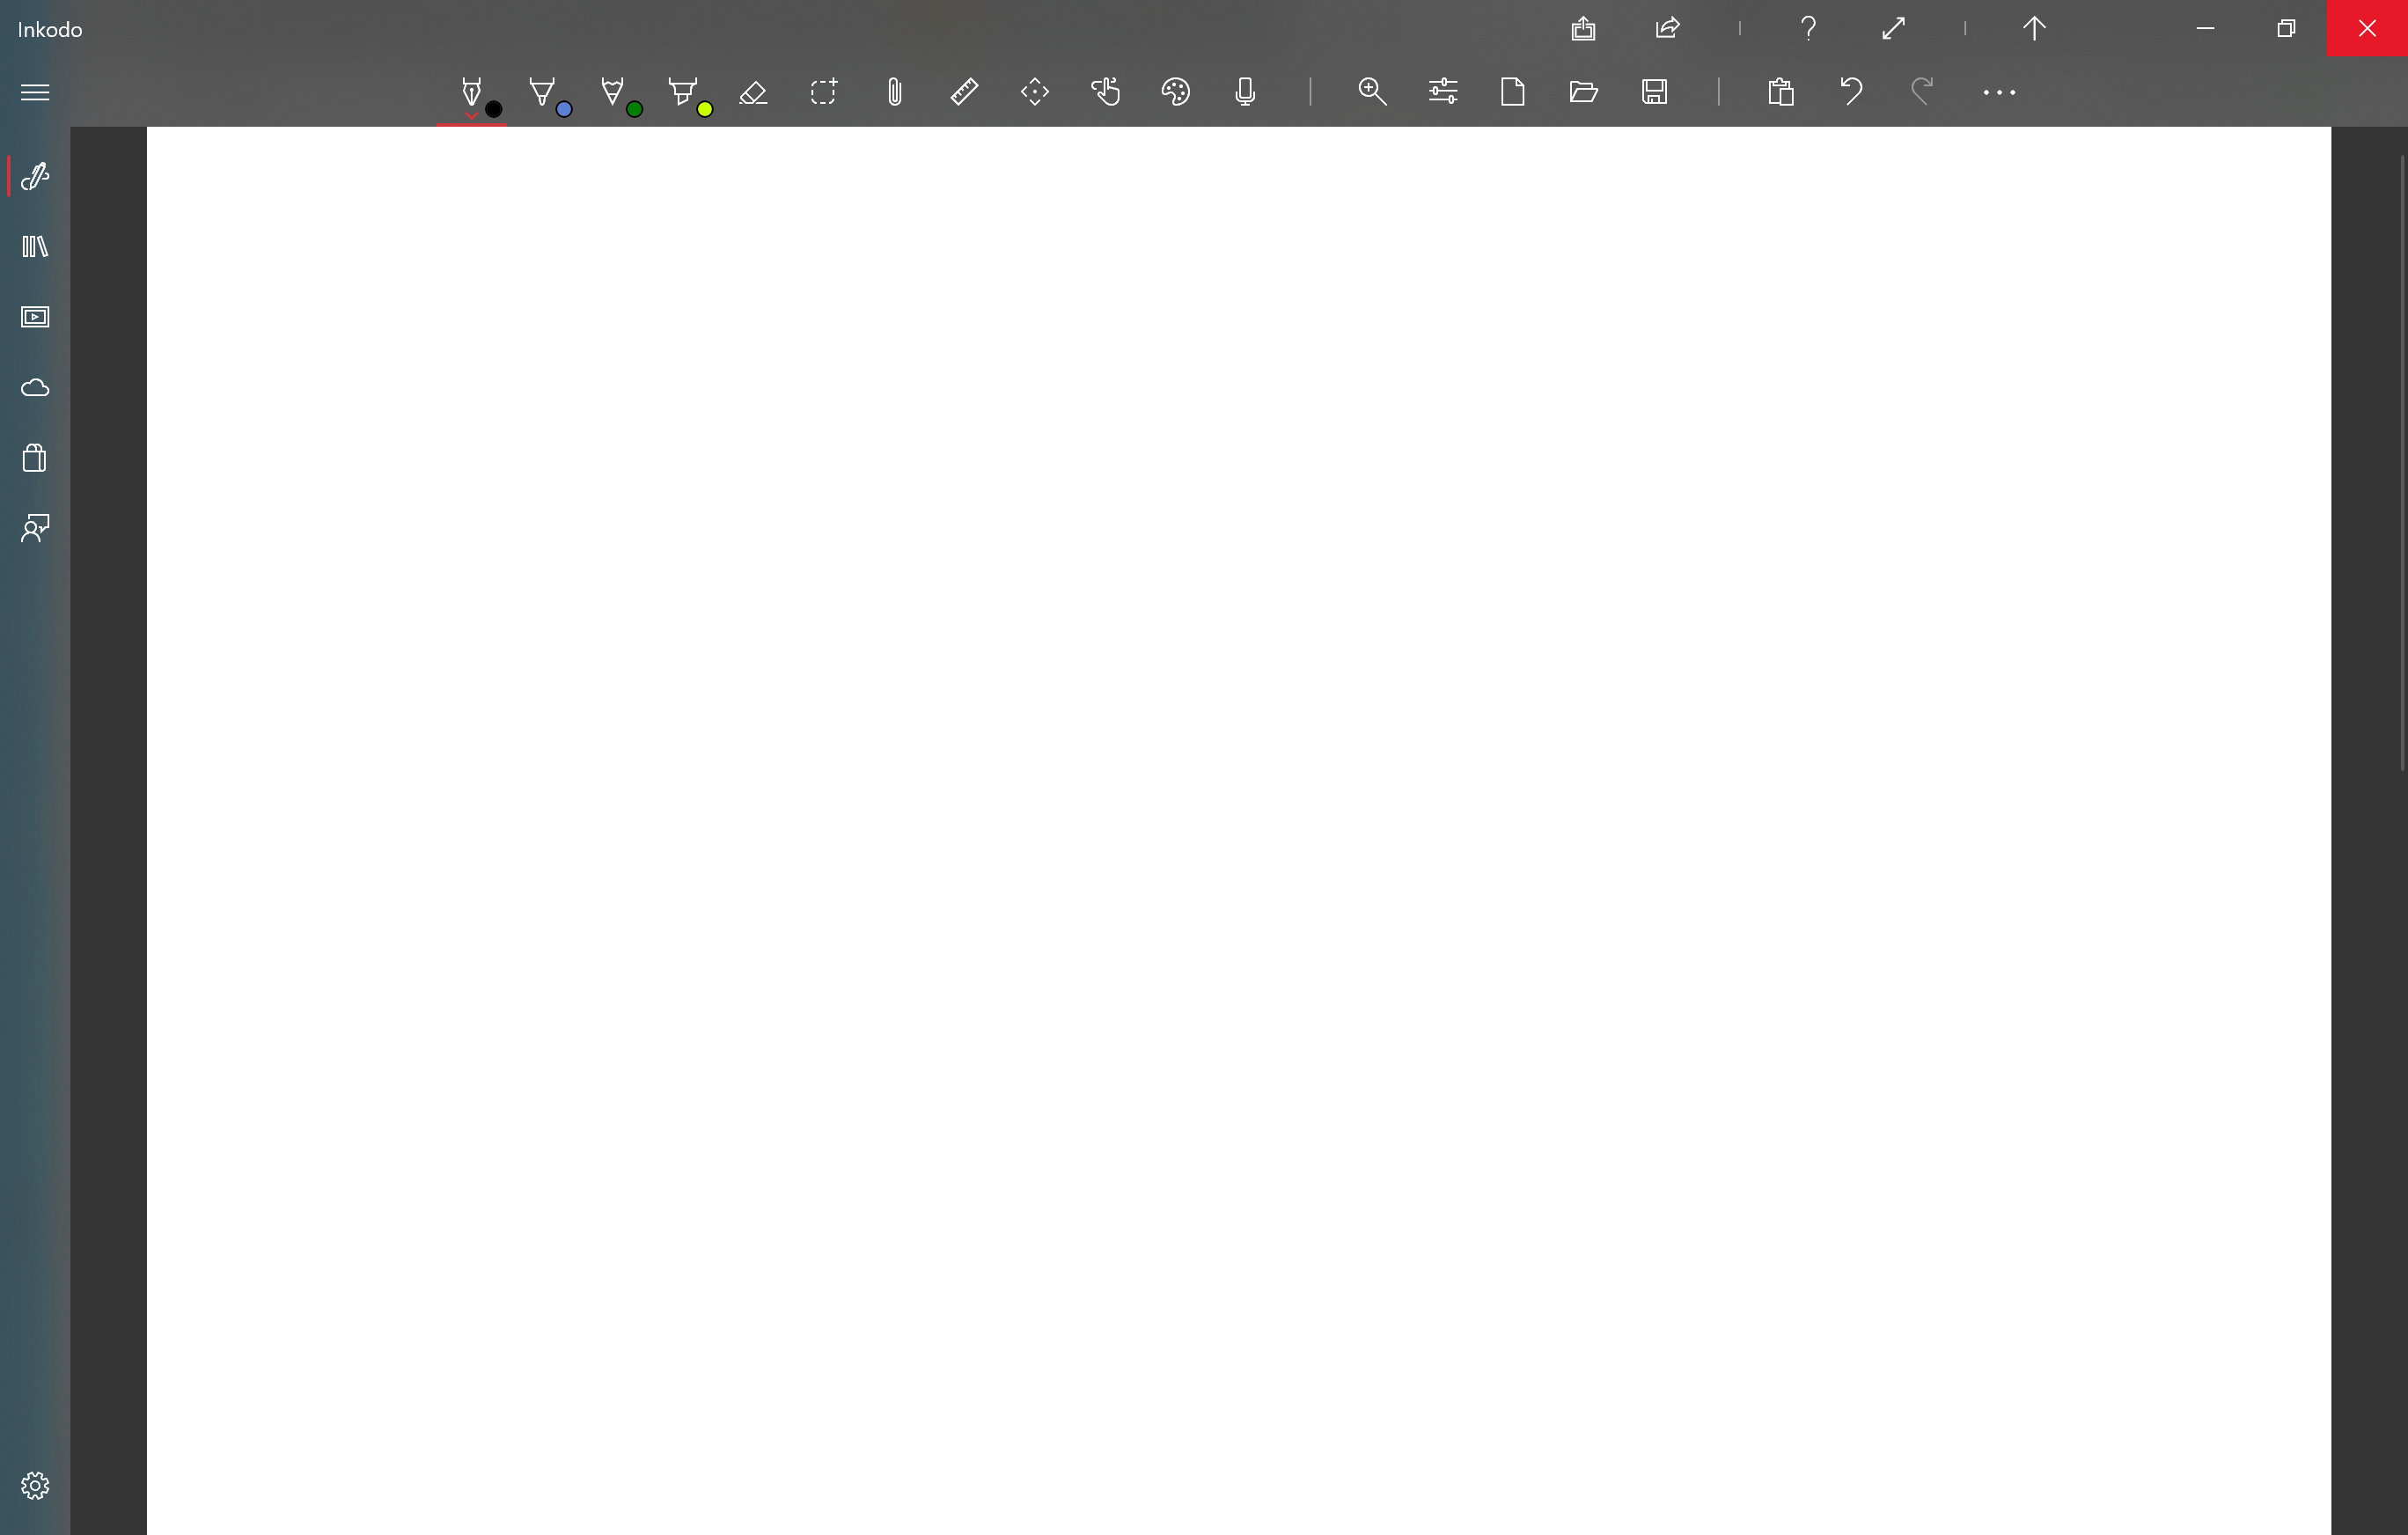
Task: Click the vertical scrollbar on right edge
Action: pos(2402,462)
